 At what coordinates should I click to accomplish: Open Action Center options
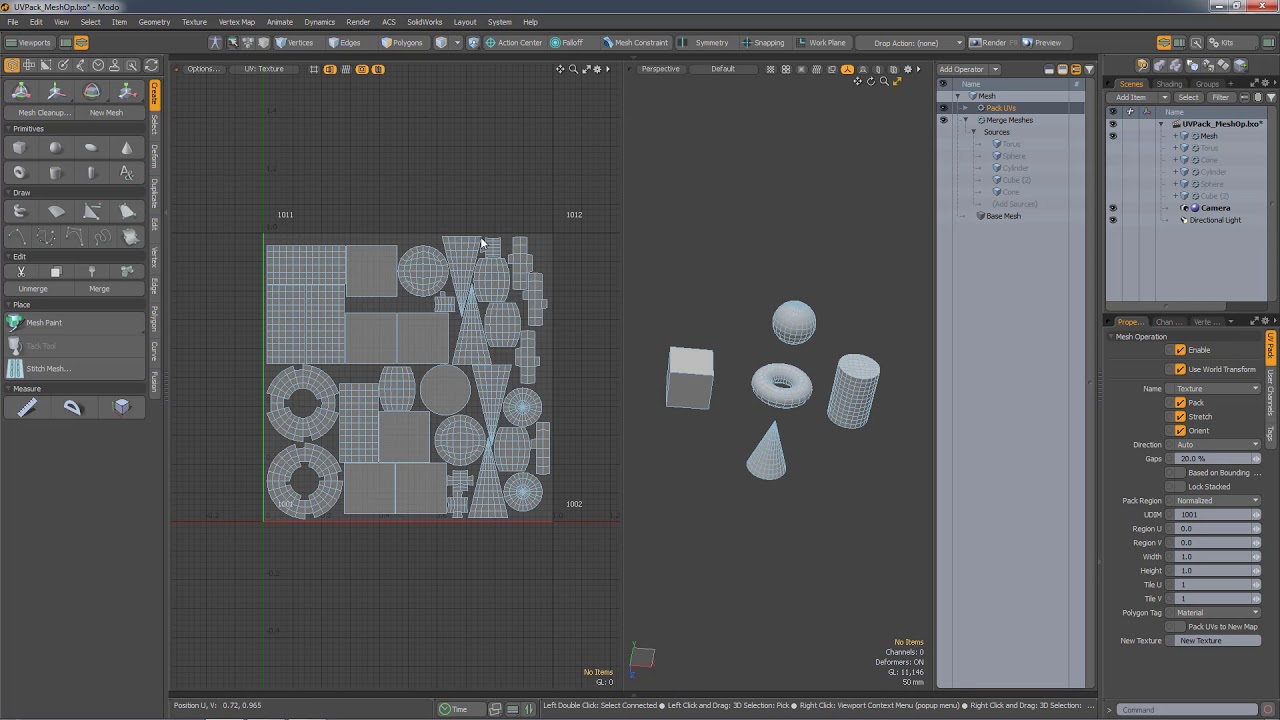514,43
